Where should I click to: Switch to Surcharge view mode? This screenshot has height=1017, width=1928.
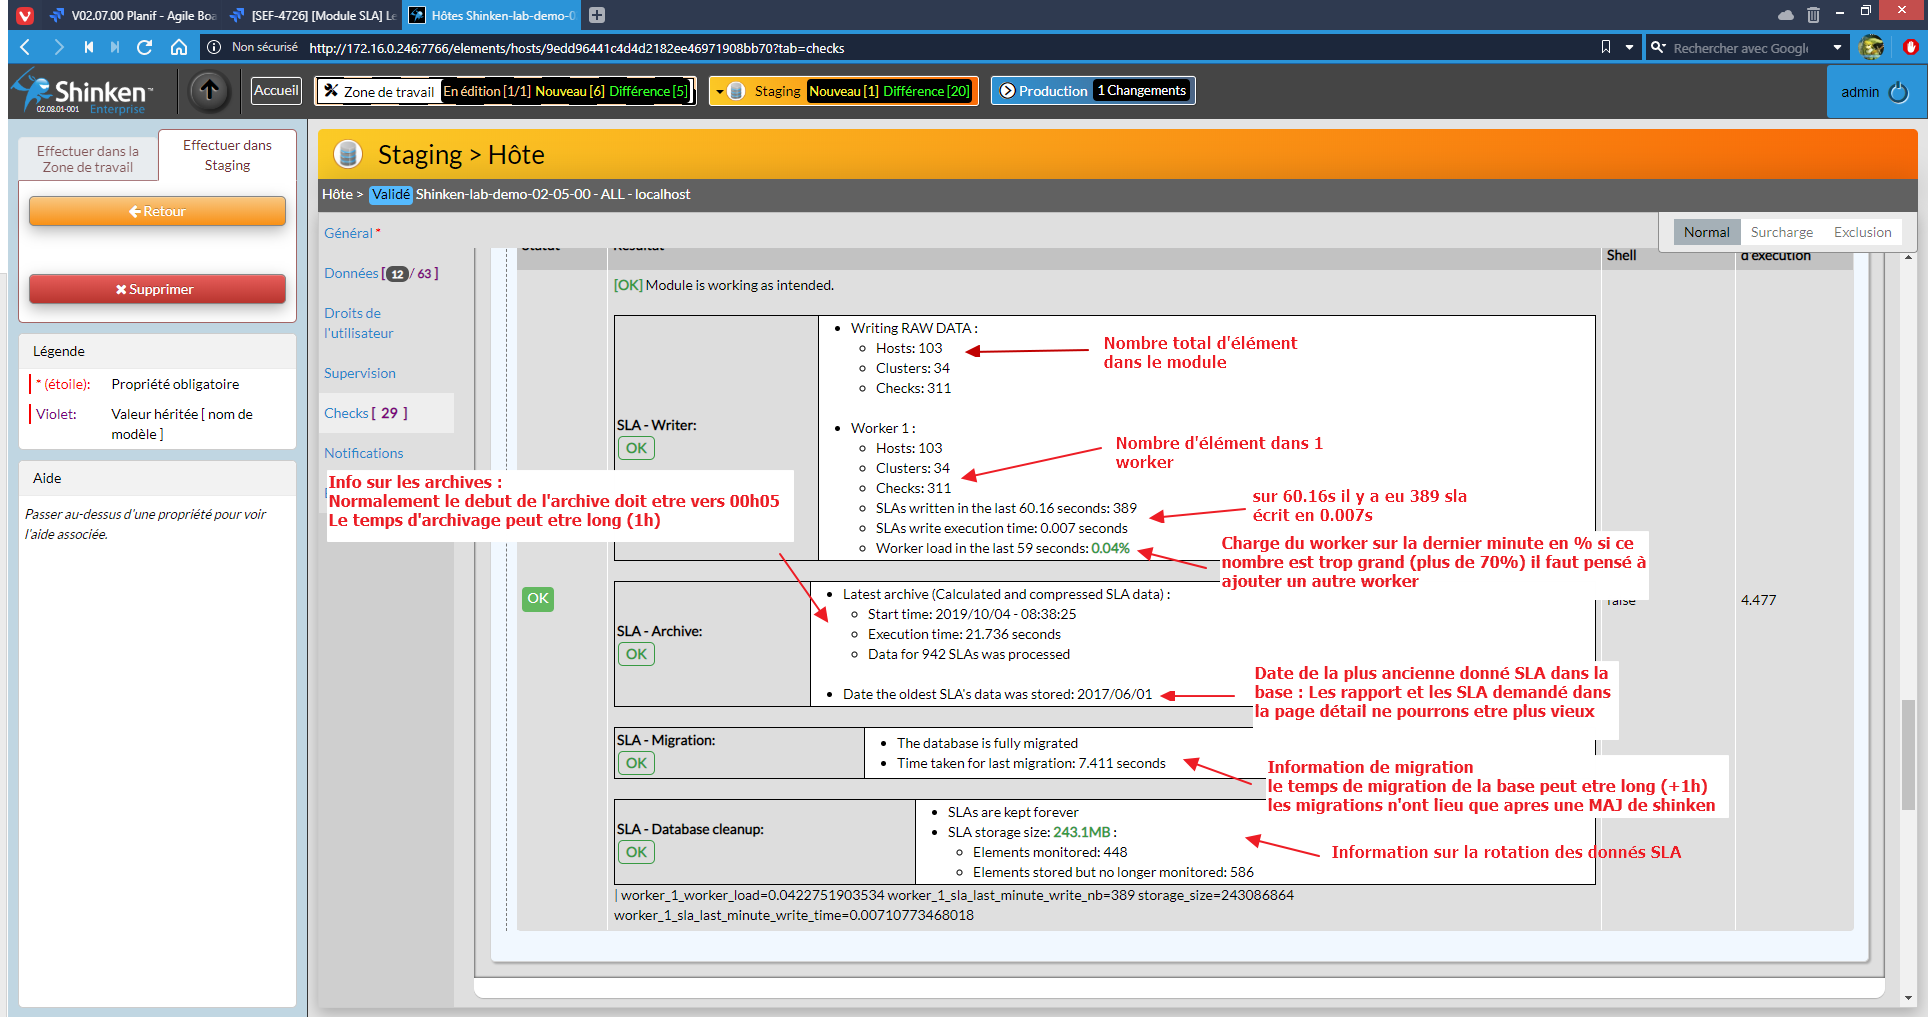tap(1781, 232)
